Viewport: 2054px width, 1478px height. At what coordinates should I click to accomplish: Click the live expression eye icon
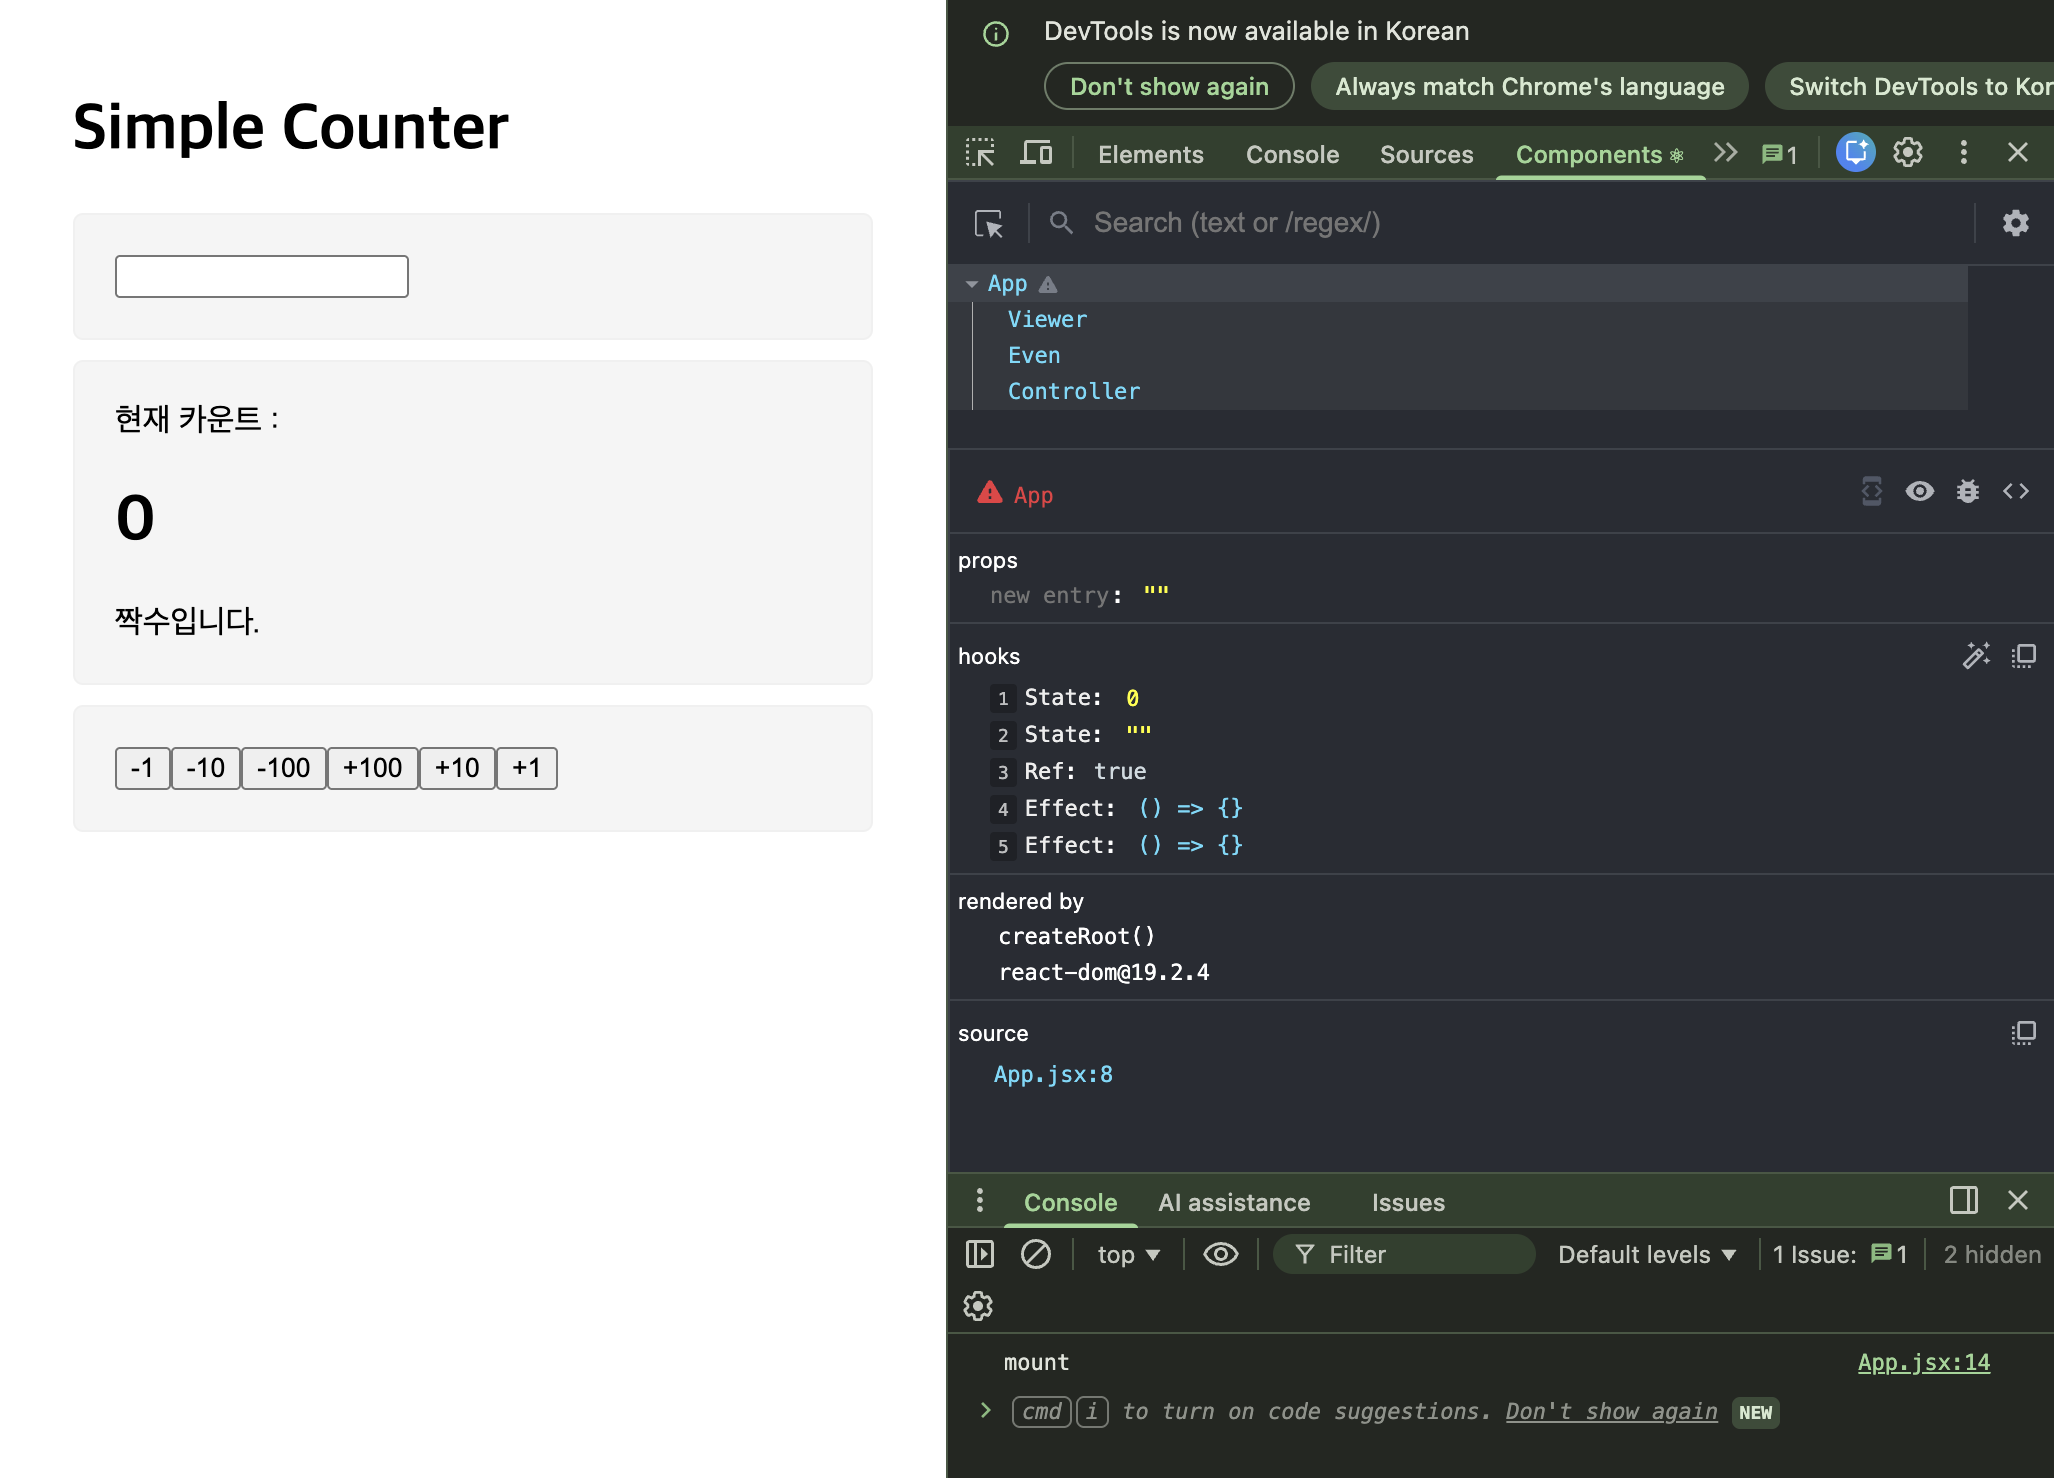click(1220, 1254)
